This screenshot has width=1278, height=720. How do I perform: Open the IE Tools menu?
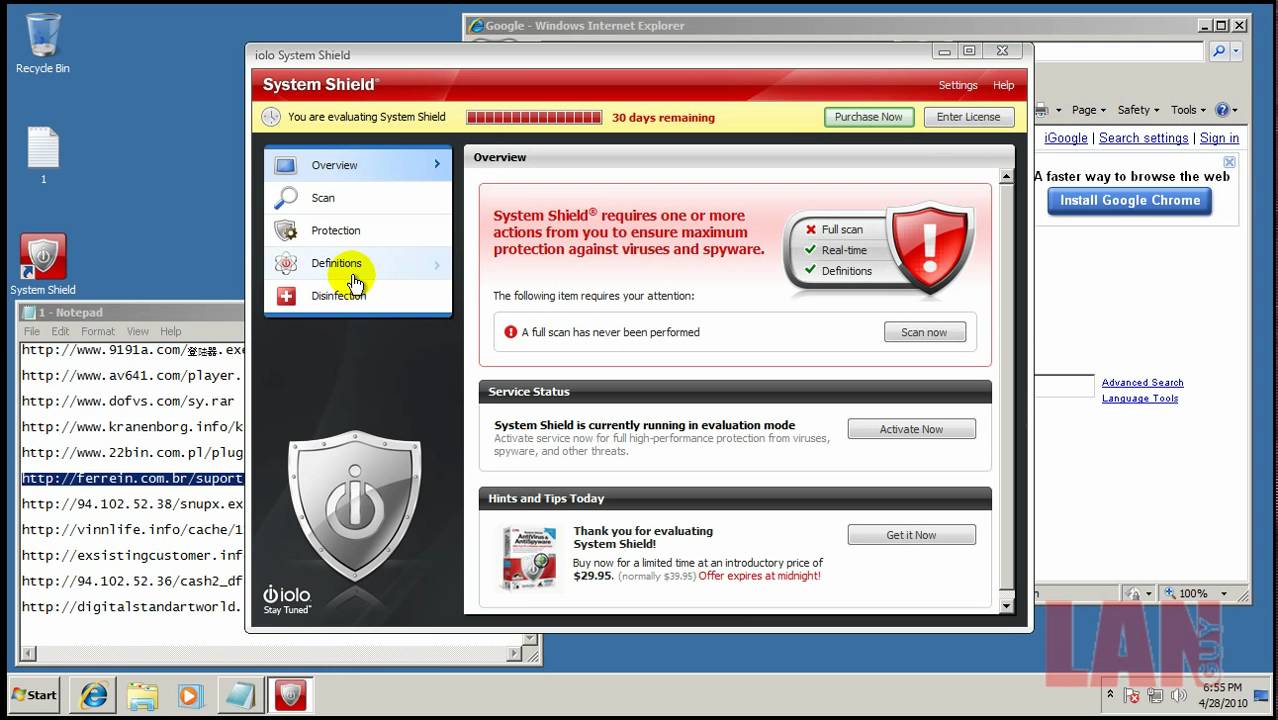point(1188,110)
